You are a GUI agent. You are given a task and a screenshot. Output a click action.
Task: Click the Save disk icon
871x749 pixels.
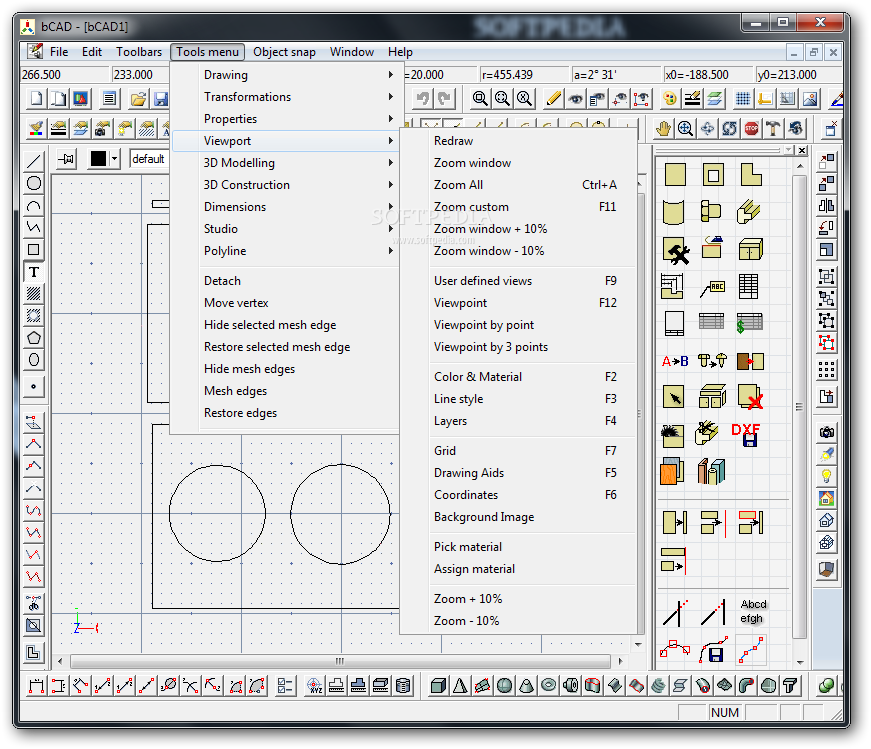[161, 99]
